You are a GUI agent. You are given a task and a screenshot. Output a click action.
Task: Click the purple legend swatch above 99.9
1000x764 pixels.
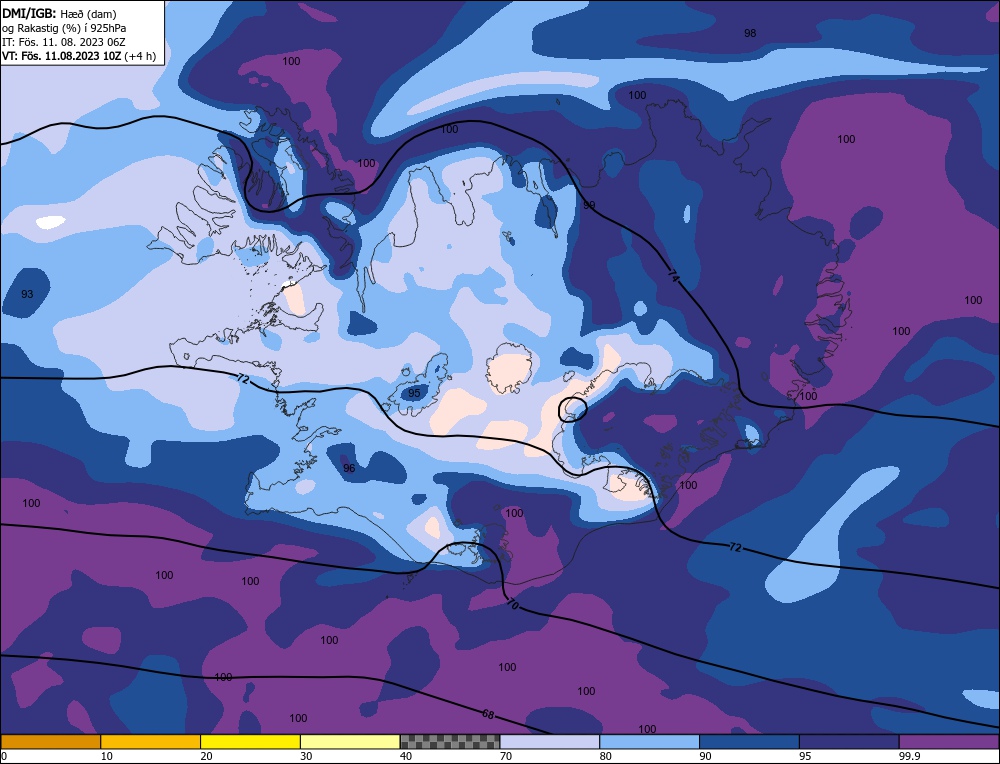click(x=949, y=742)
